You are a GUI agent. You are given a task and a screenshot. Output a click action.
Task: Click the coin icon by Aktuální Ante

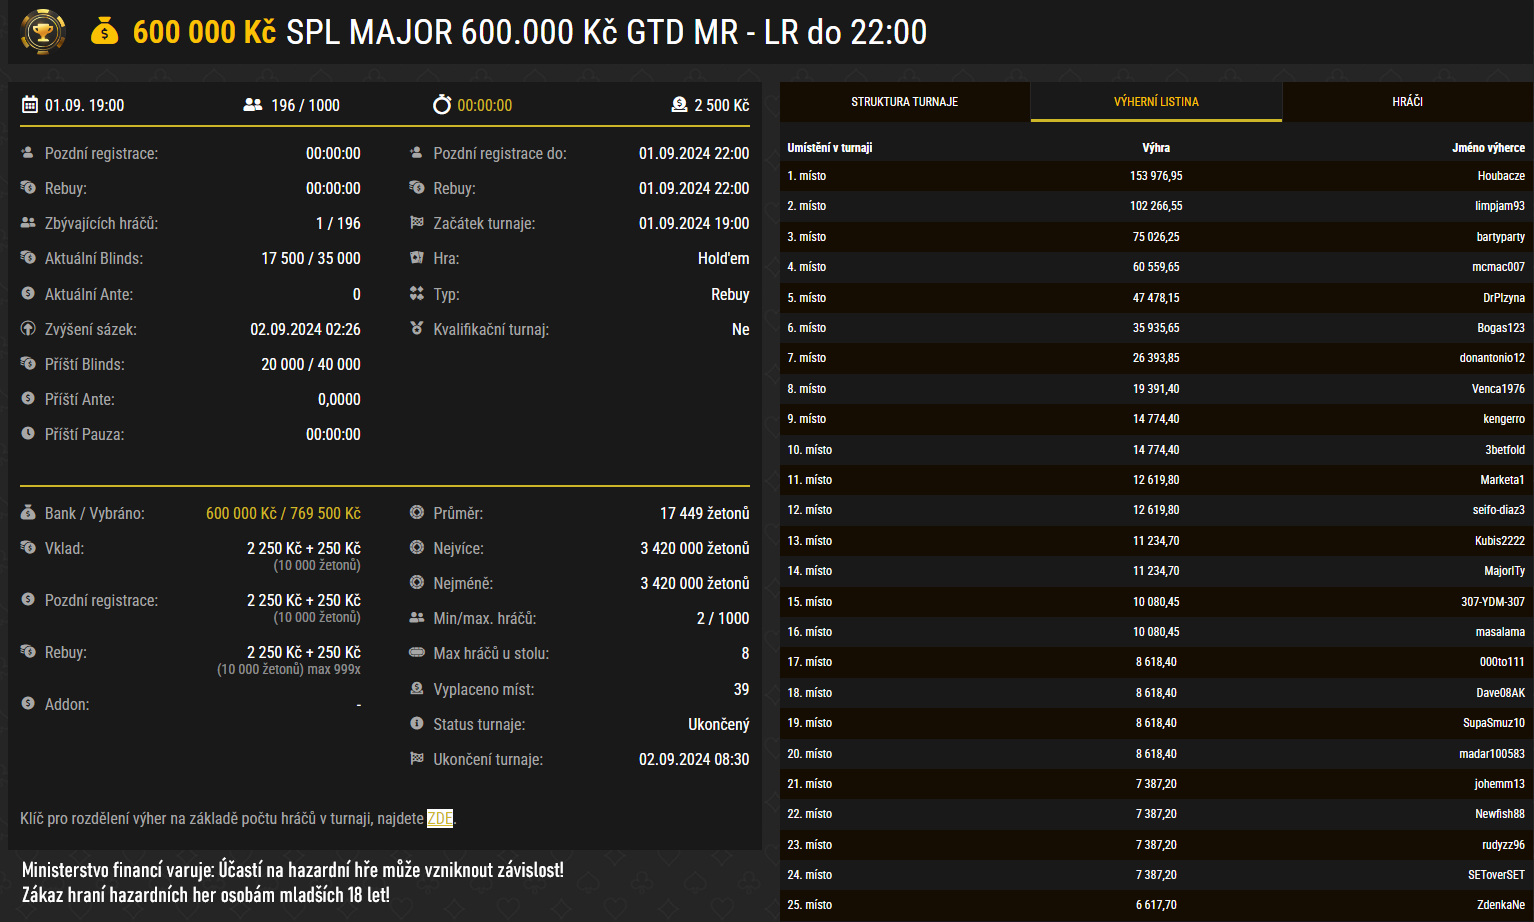[x=28, y=294]
